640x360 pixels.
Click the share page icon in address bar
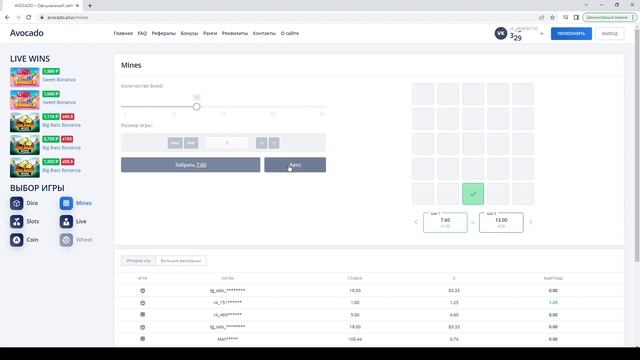542,17
